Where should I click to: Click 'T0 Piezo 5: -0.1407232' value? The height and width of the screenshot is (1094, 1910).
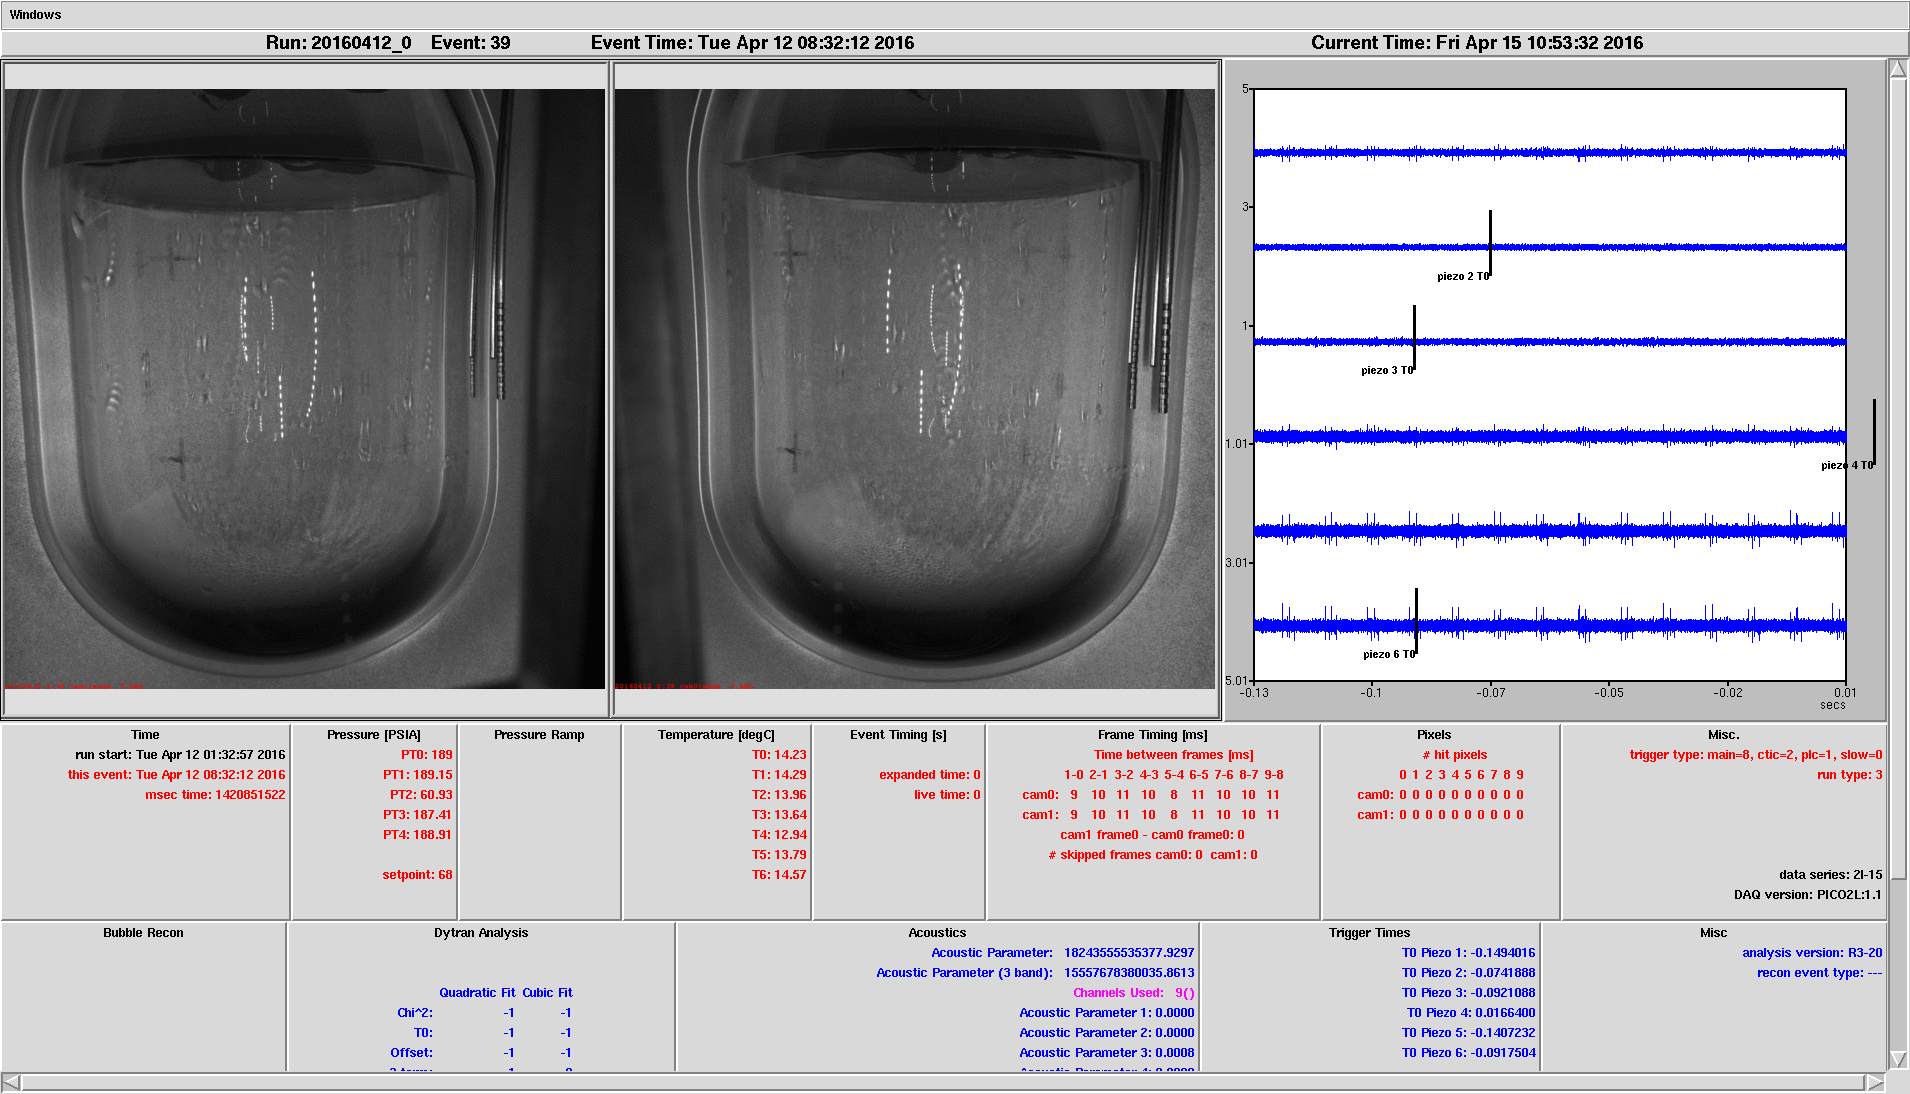pos(1468,1033)
